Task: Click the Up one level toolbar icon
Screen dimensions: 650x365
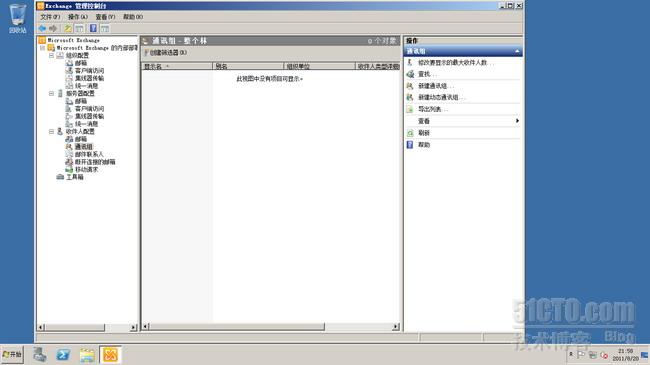Action: (68, 28)
